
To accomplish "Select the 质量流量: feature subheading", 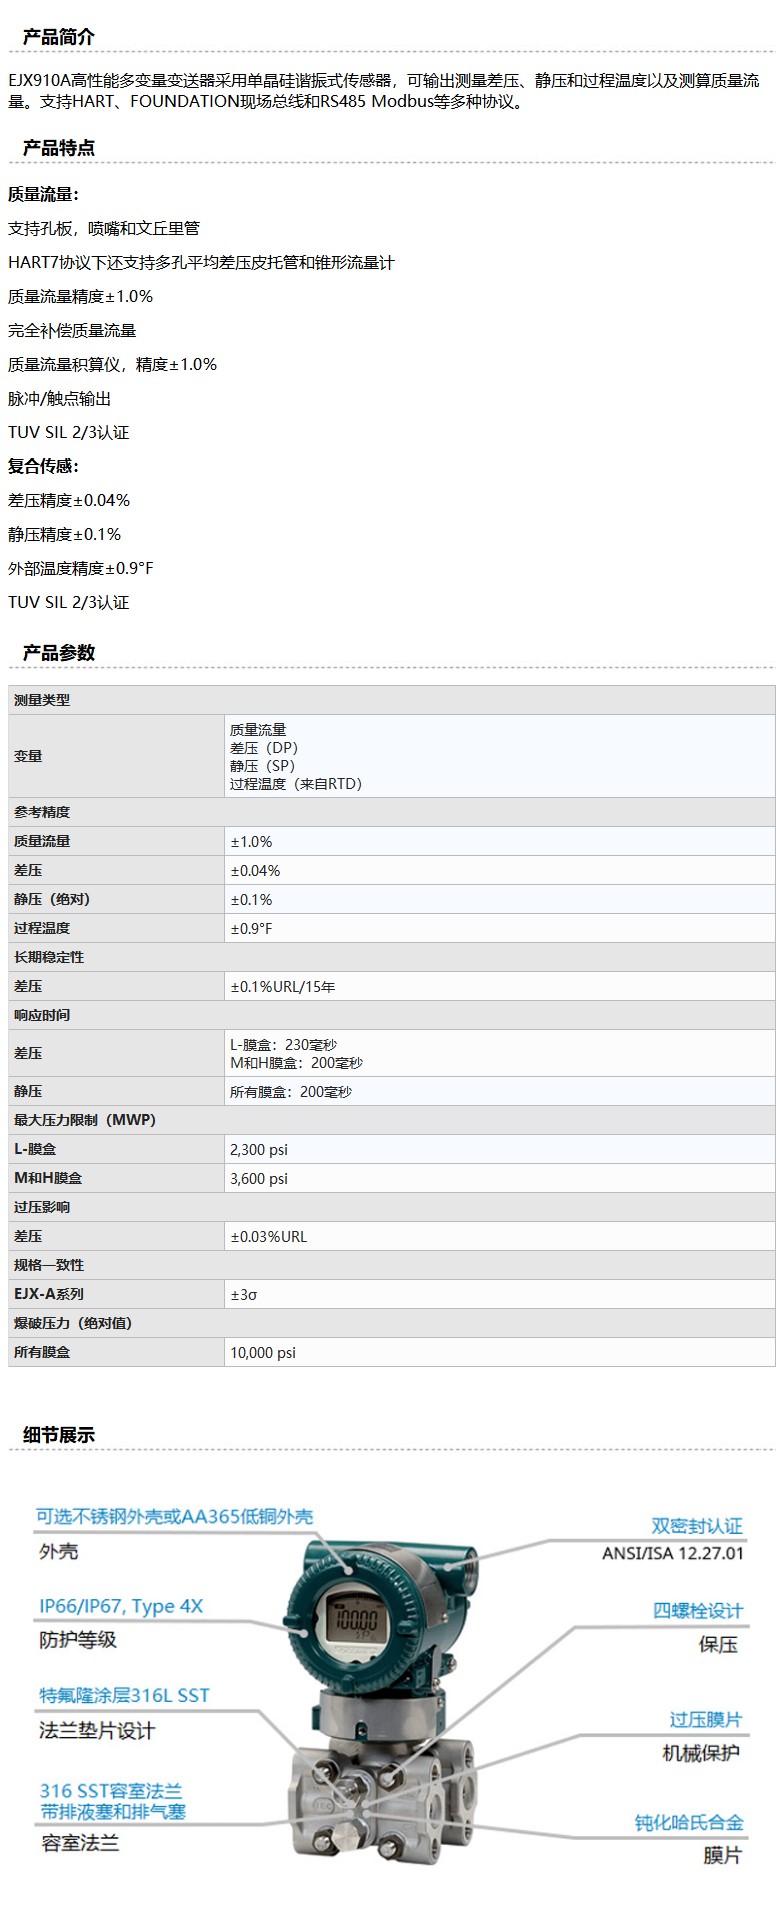I will [43, 194].
